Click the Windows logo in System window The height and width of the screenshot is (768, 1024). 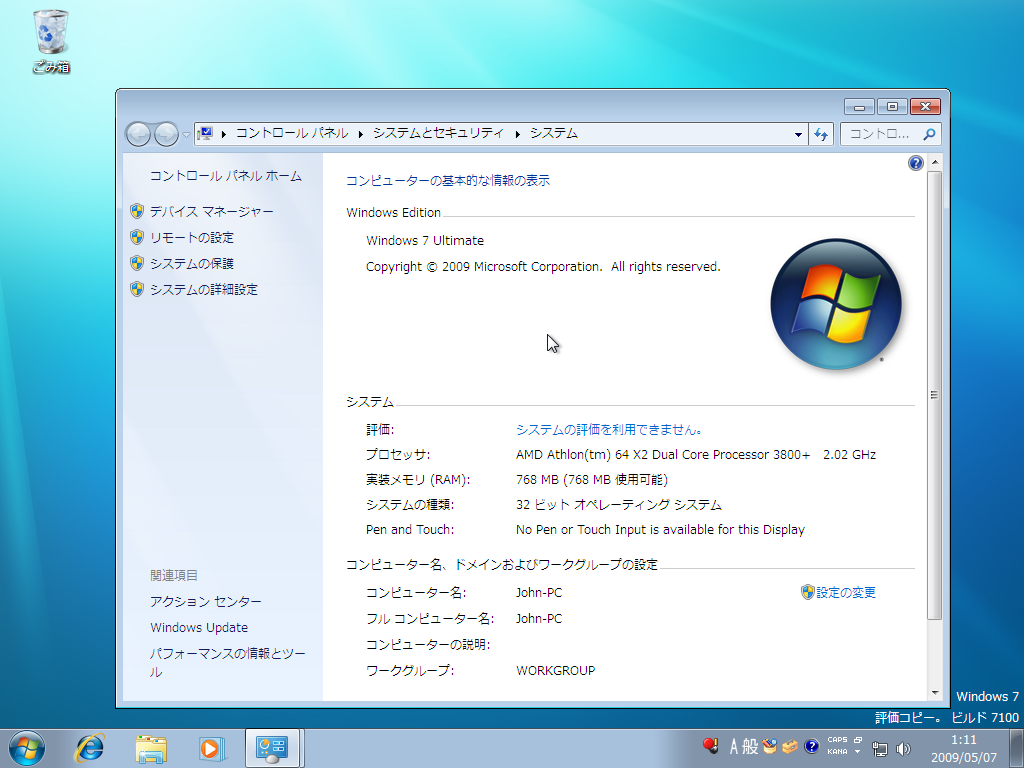[x=836, y=304]
